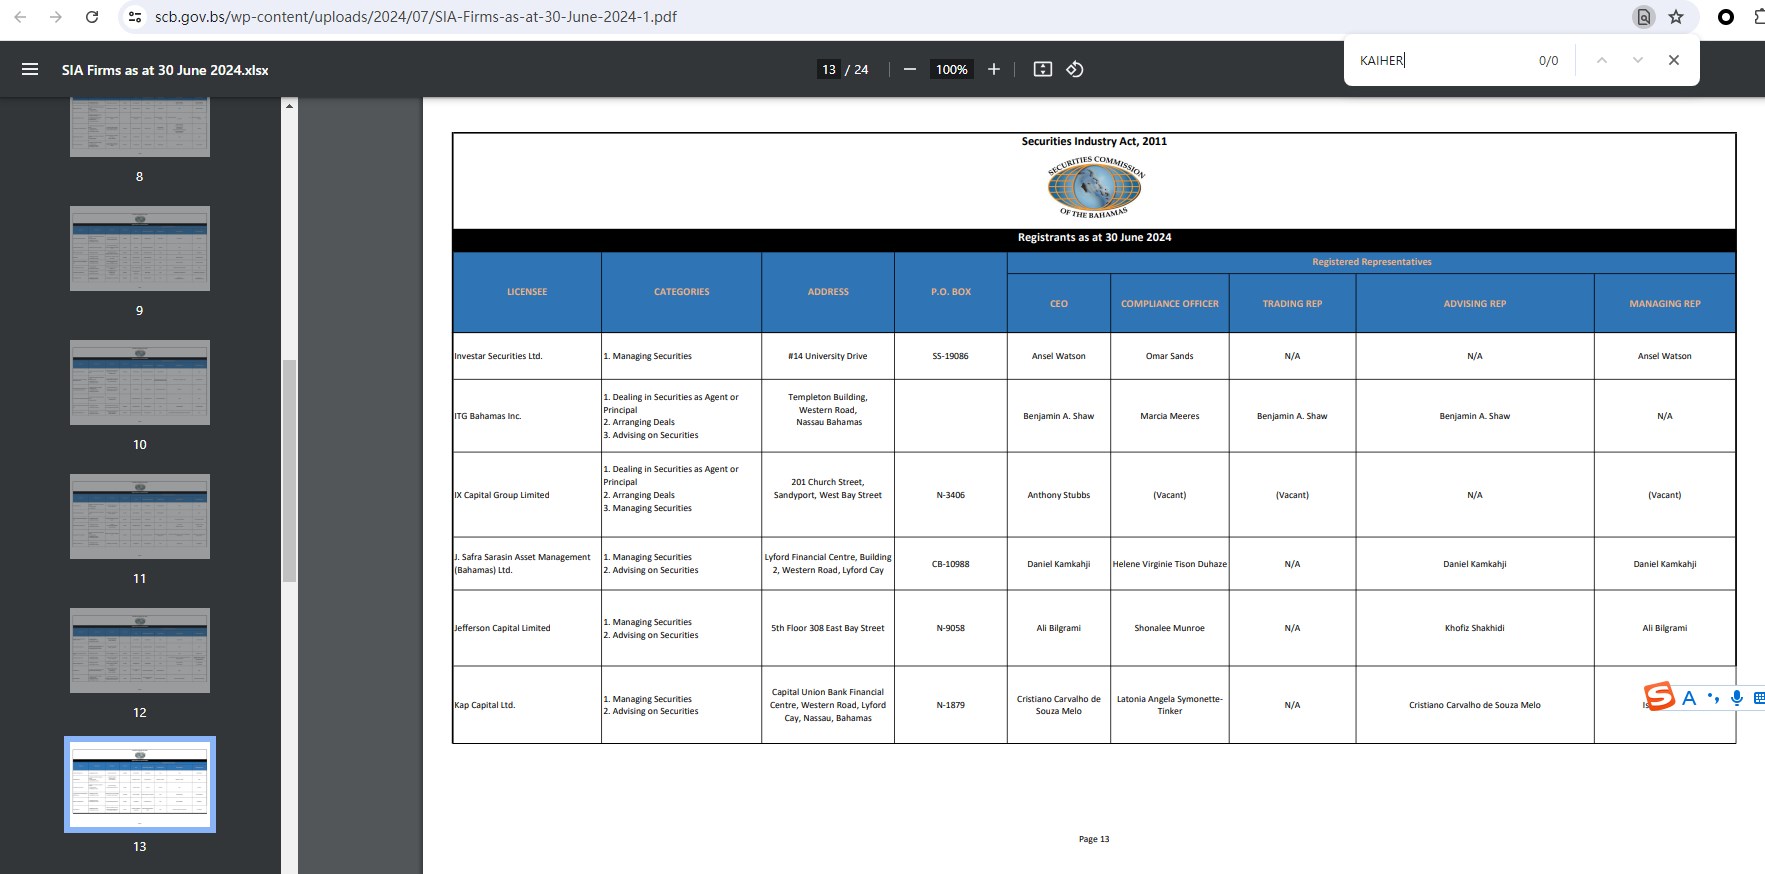
Task: Click IX Capital Group Limited cell
Action: click(x=527, y=495)
